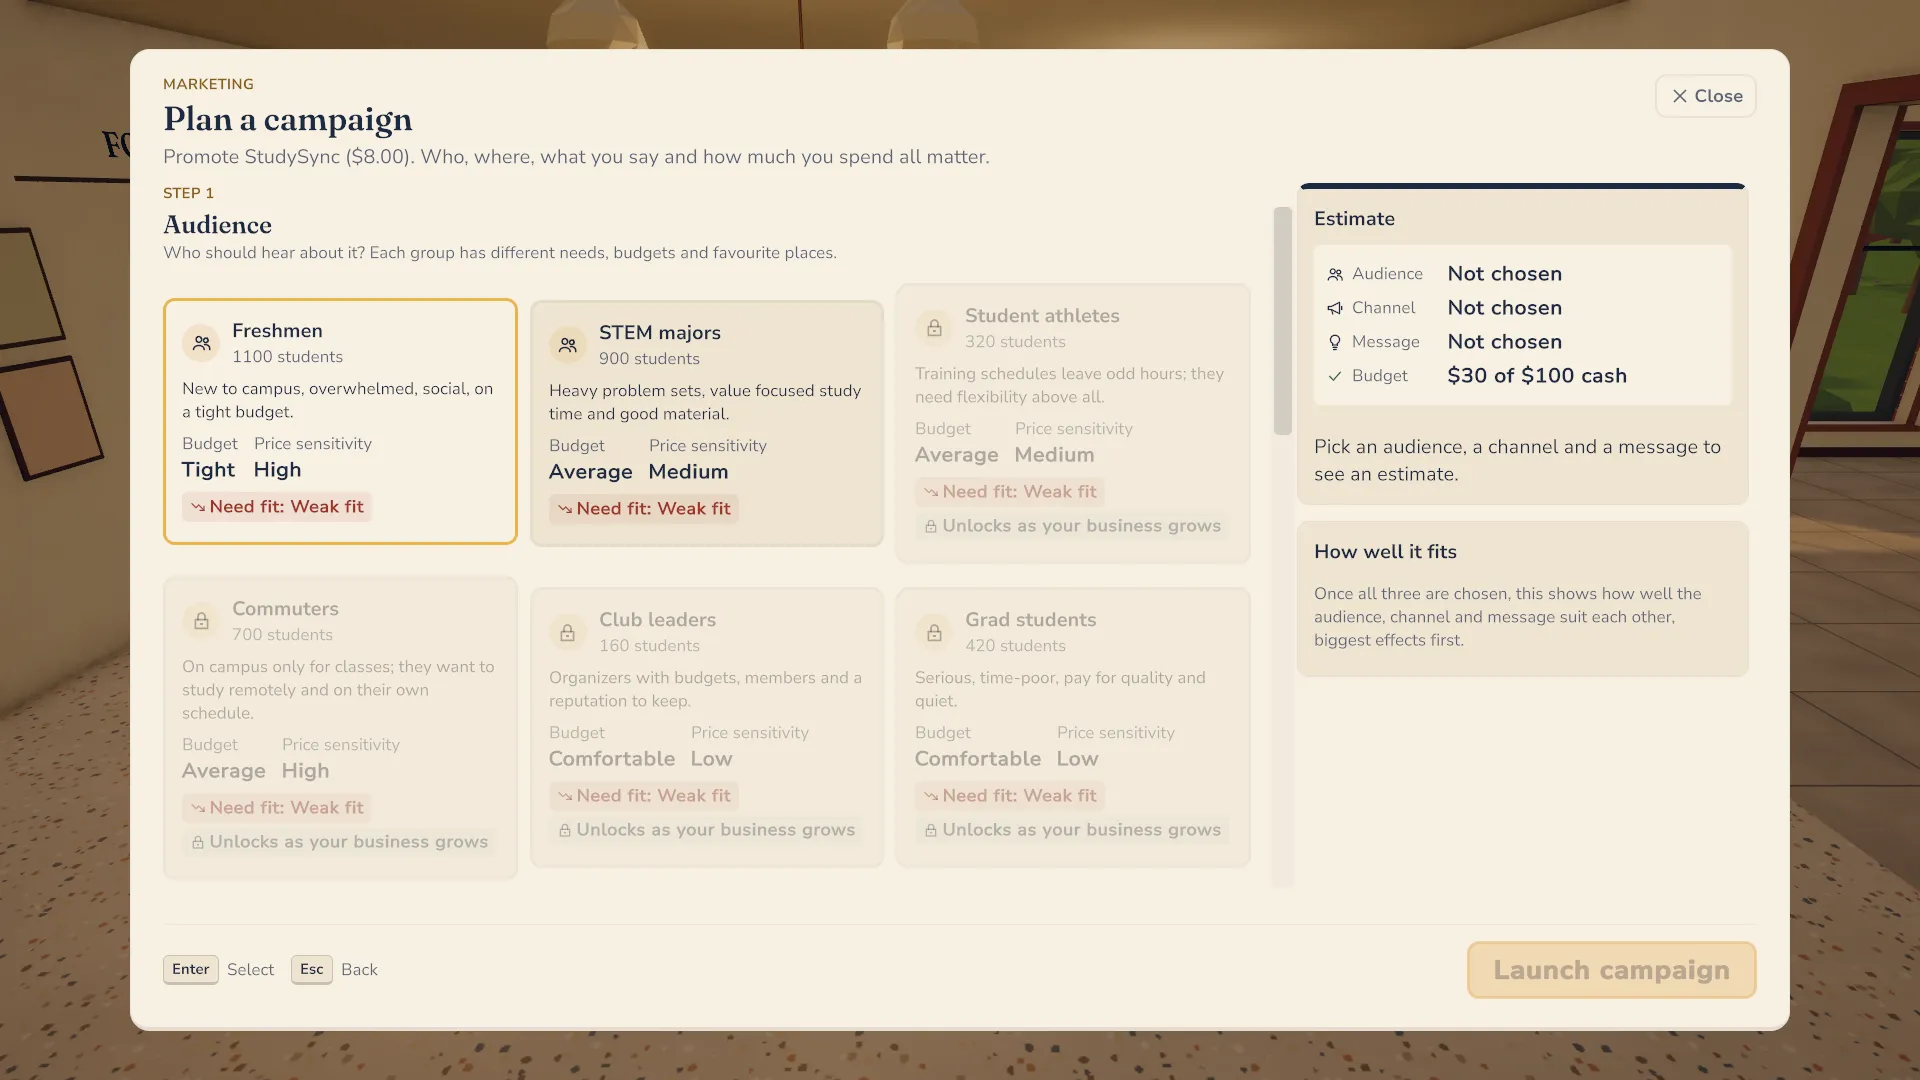The image size is (1920, 1080).
Task: Click '$30 of $100 cash' budget value
Action: (1537, 376)
